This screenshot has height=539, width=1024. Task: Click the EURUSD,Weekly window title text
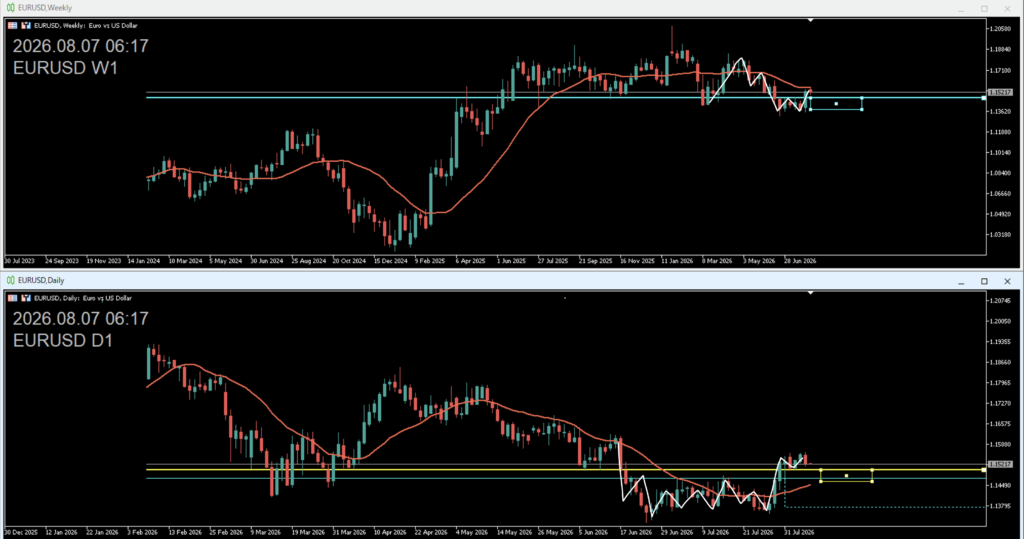click(x=45, y=8)
